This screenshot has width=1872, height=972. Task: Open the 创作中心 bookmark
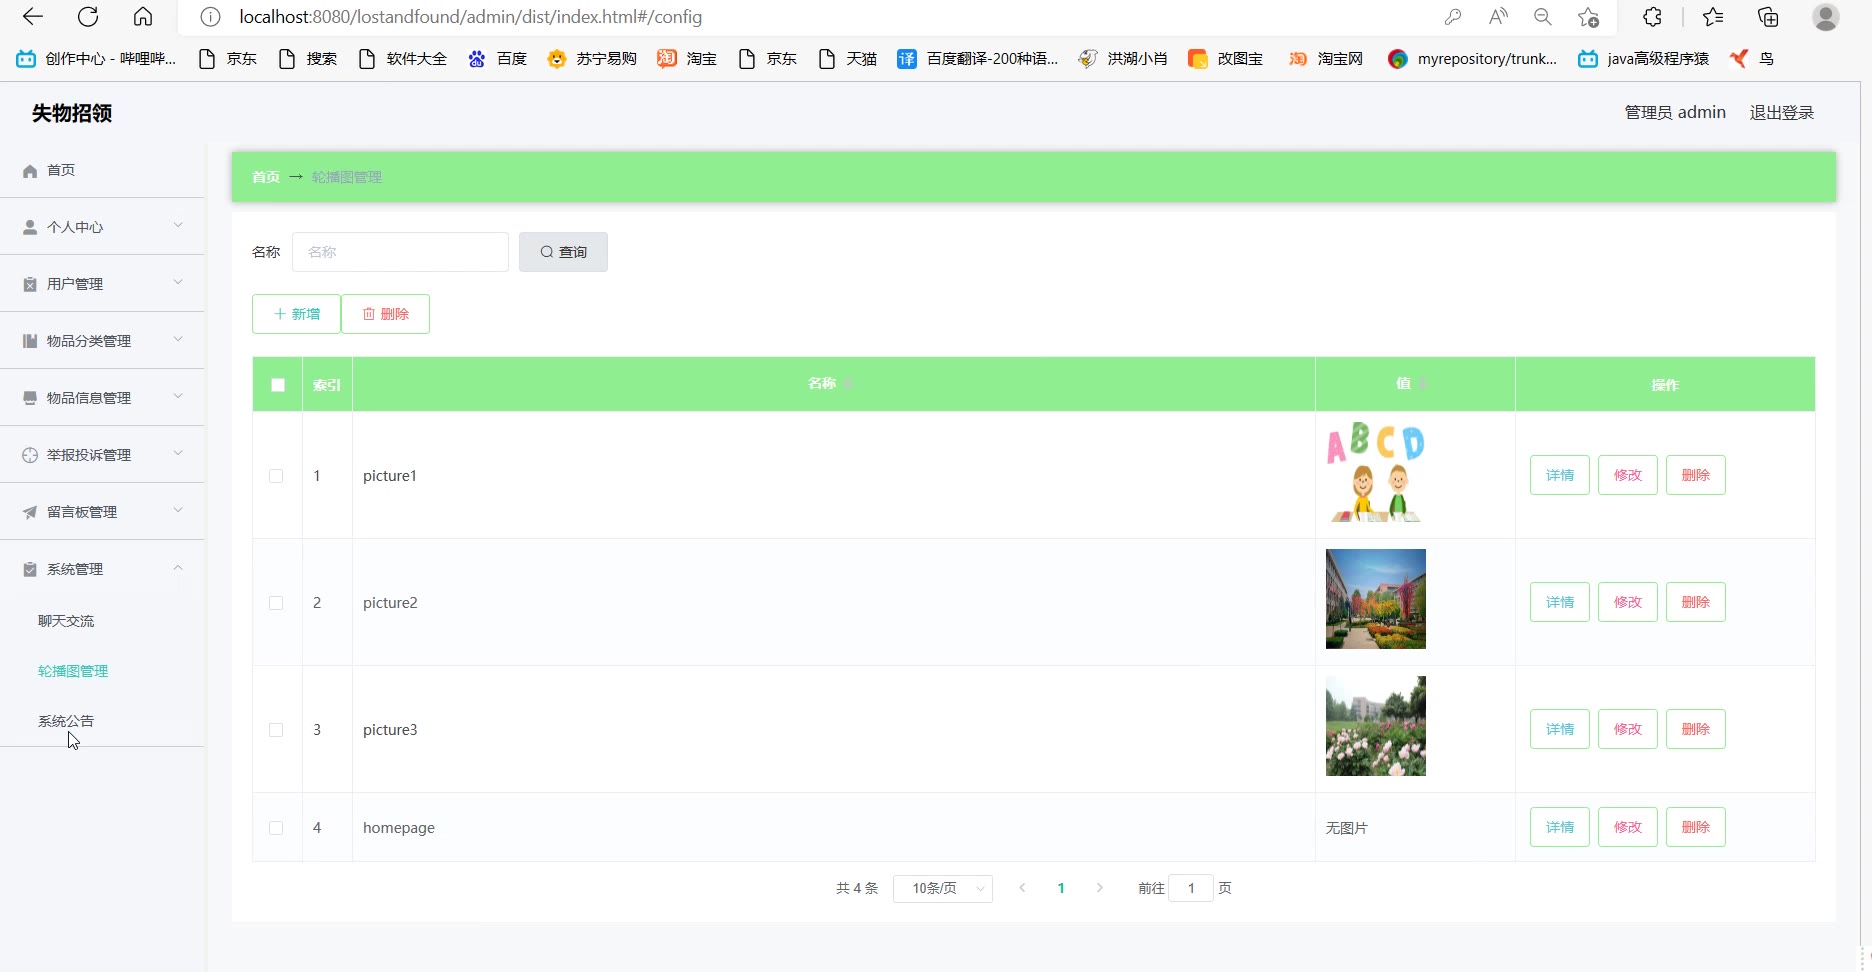pyautogui.click(x=96, y=59)
